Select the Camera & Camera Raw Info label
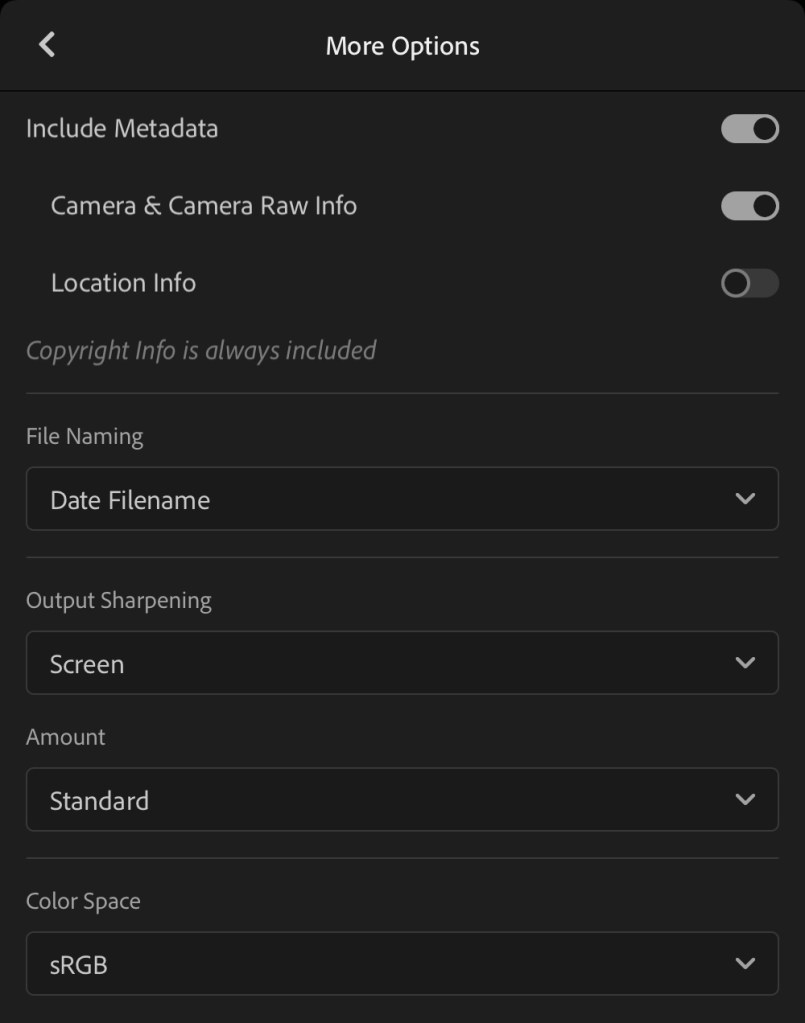805x1023 pixels. pos(204,206)
